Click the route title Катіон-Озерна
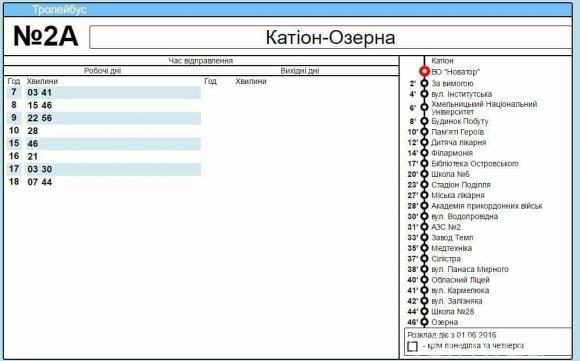Screen dimensions: 580x361 click(x=330, y=37)
